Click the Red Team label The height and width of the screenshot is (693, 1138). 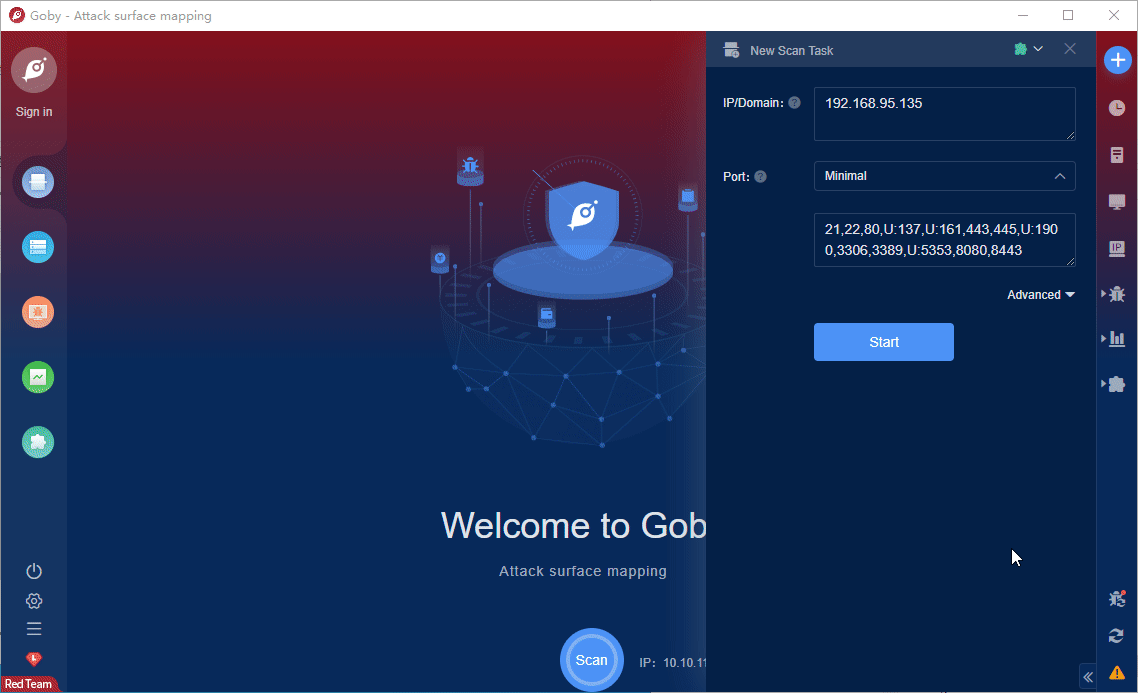(28, 684)
